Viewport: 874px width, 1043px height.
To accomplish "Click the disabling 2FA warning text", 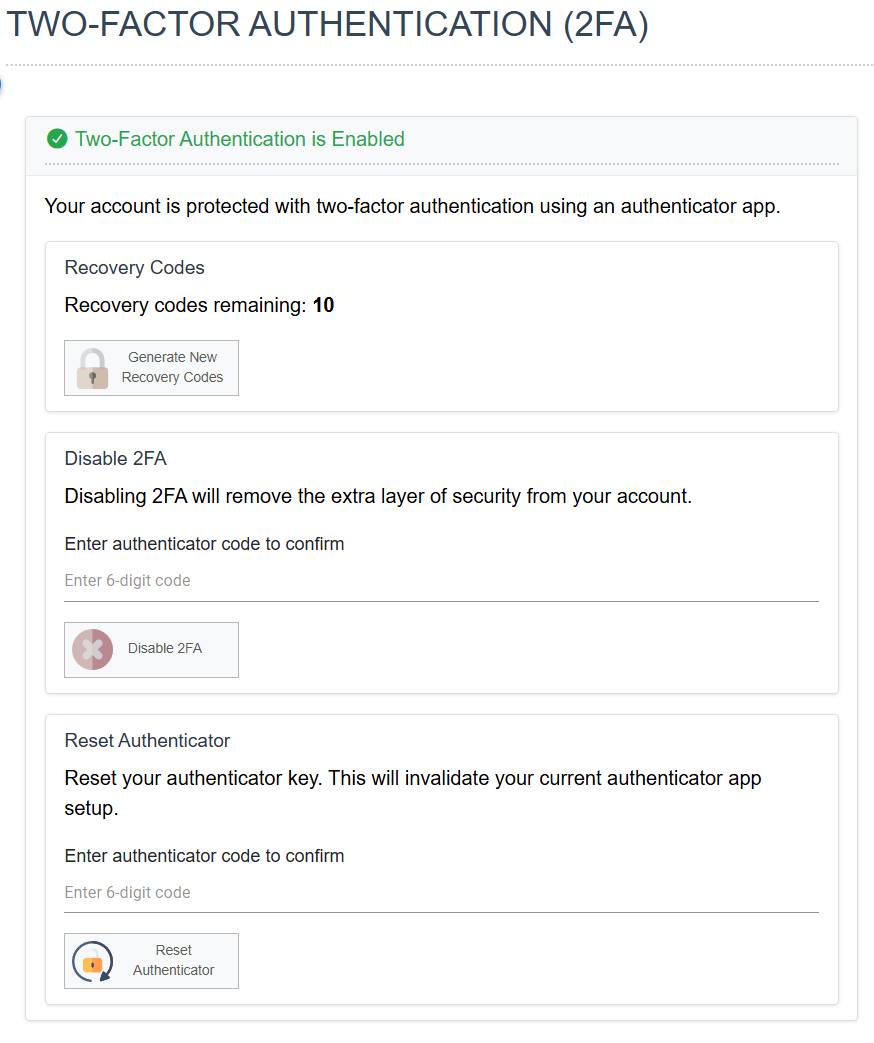I will pos(378,496).
